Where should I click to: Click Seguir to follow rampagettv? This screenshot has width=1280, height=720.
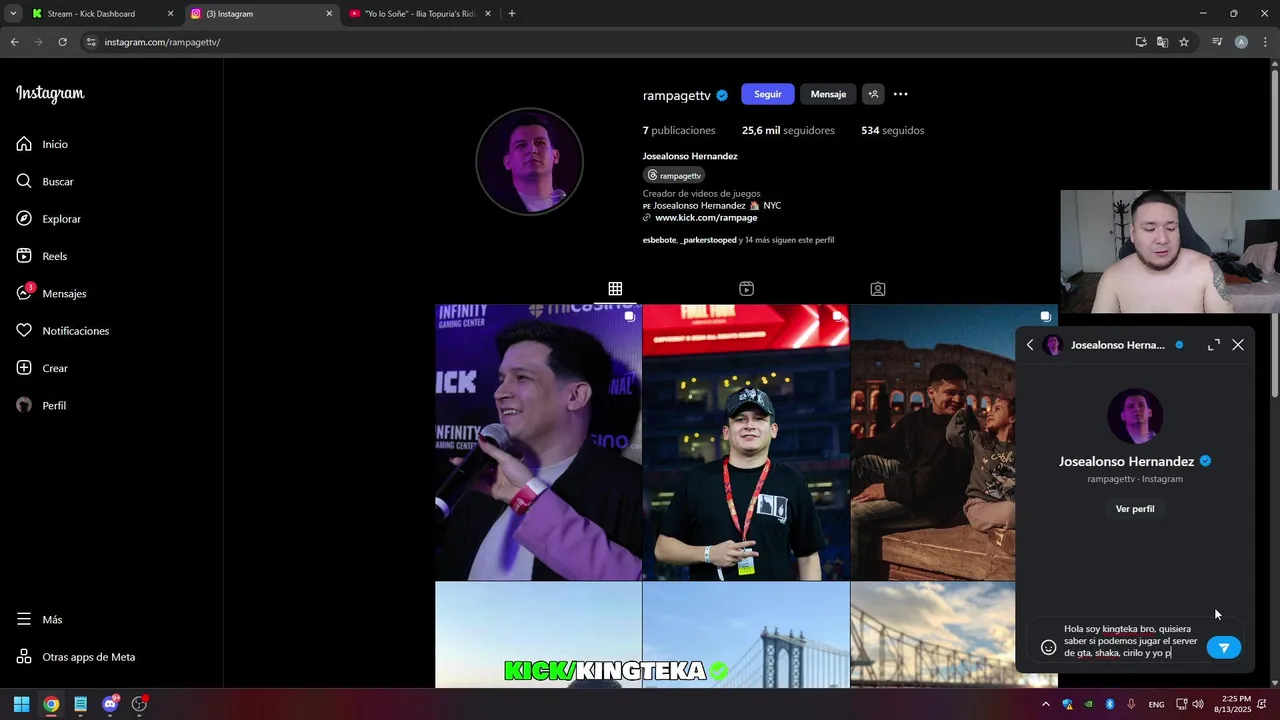coord(767,94)
